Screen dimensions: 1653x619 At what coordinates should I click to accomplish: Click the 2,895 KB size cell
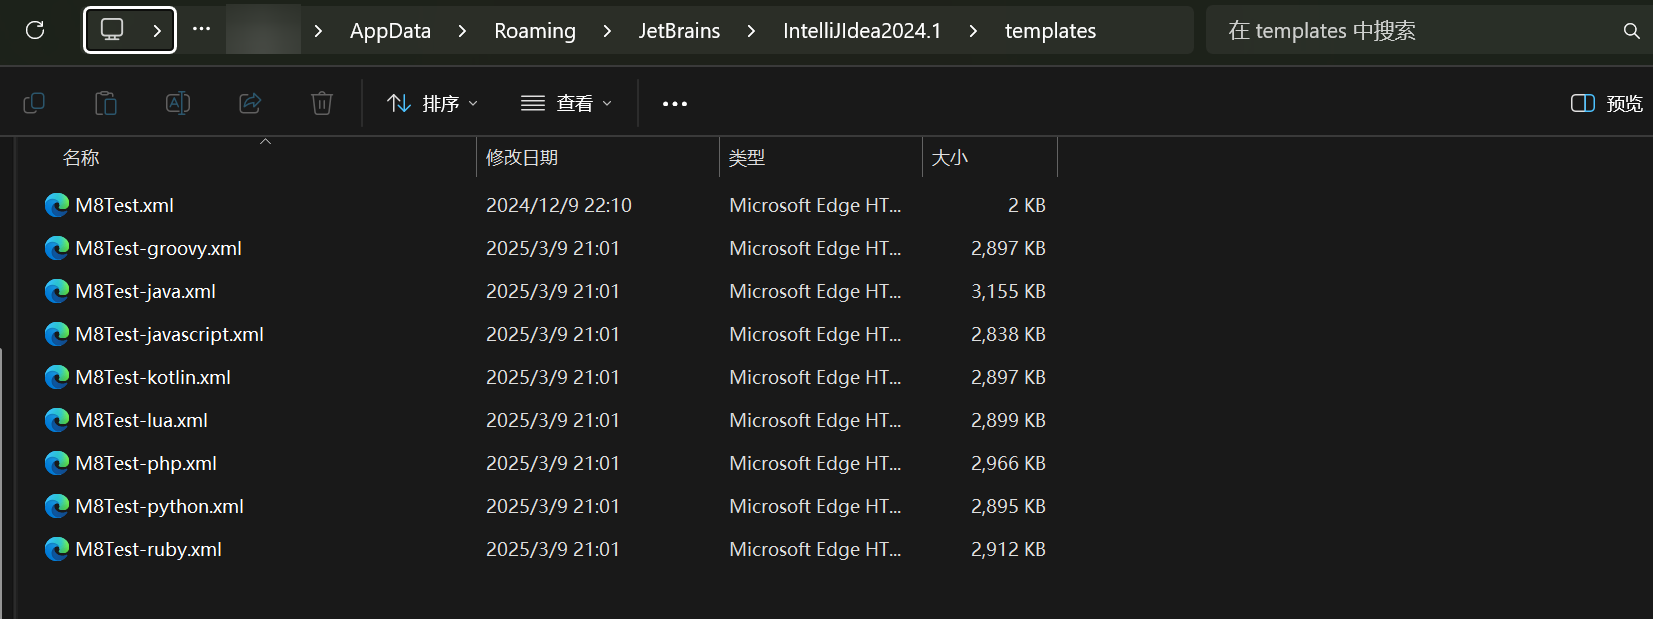tap(1008, 506)
